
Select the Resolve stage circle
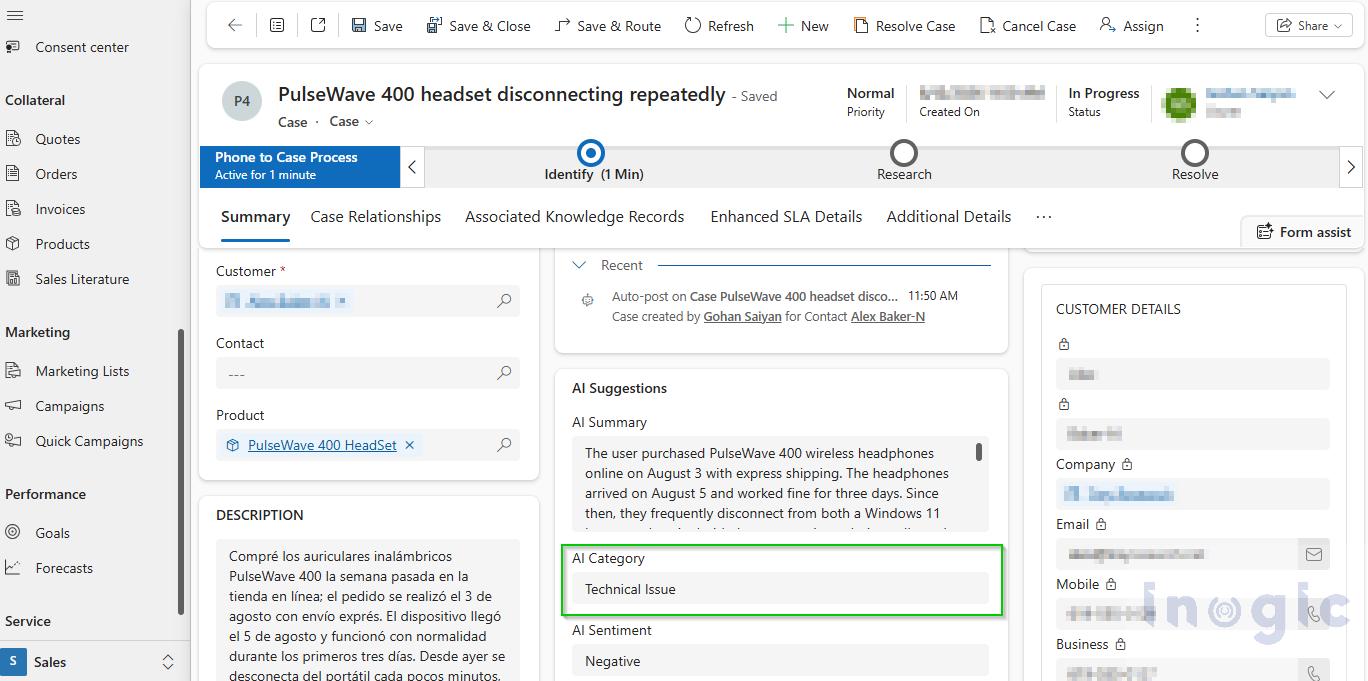click(x=1195, y=153)
